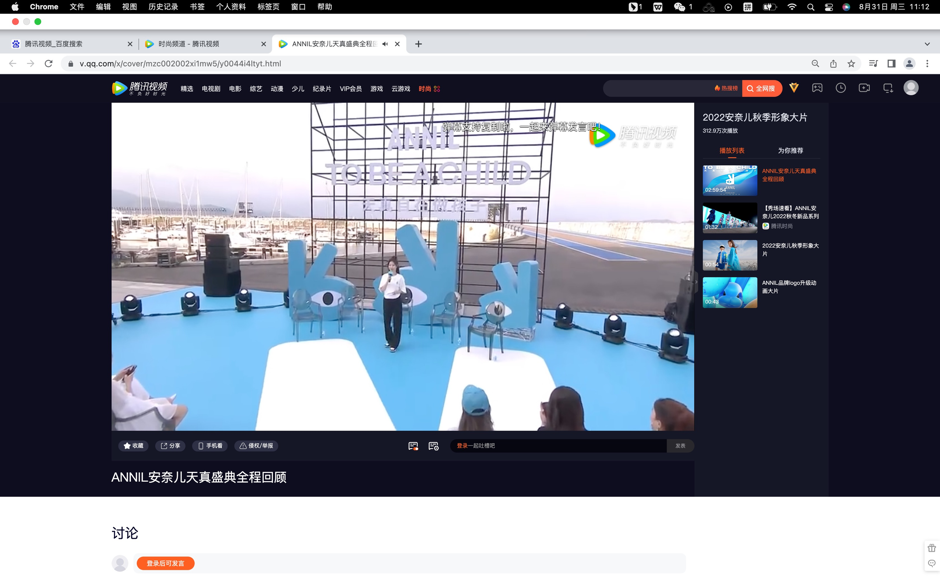Click the upload video icon in header
Viewport: 940px width, 588px height.
(x=864, y=88)
